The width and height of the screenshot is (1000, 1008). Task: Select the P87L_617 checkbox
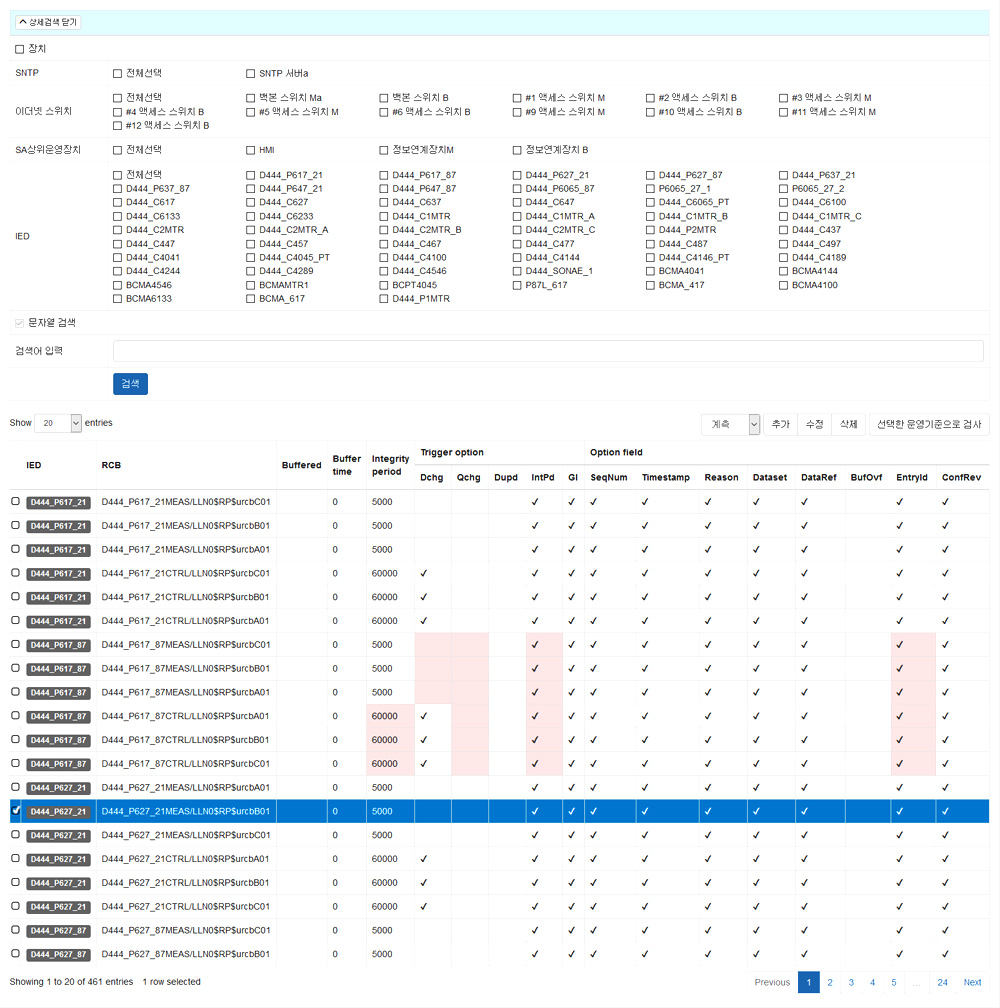tap(517, 285)
